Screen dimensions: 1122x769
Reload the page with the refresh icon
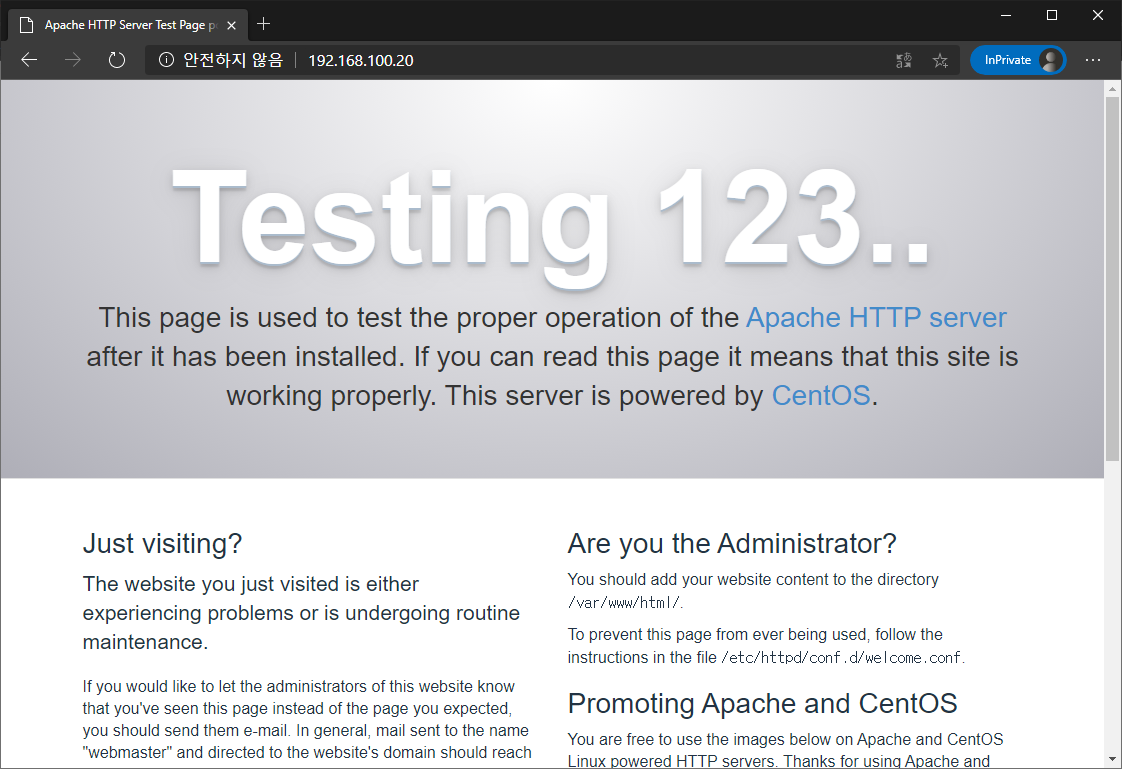click(117, 60)
